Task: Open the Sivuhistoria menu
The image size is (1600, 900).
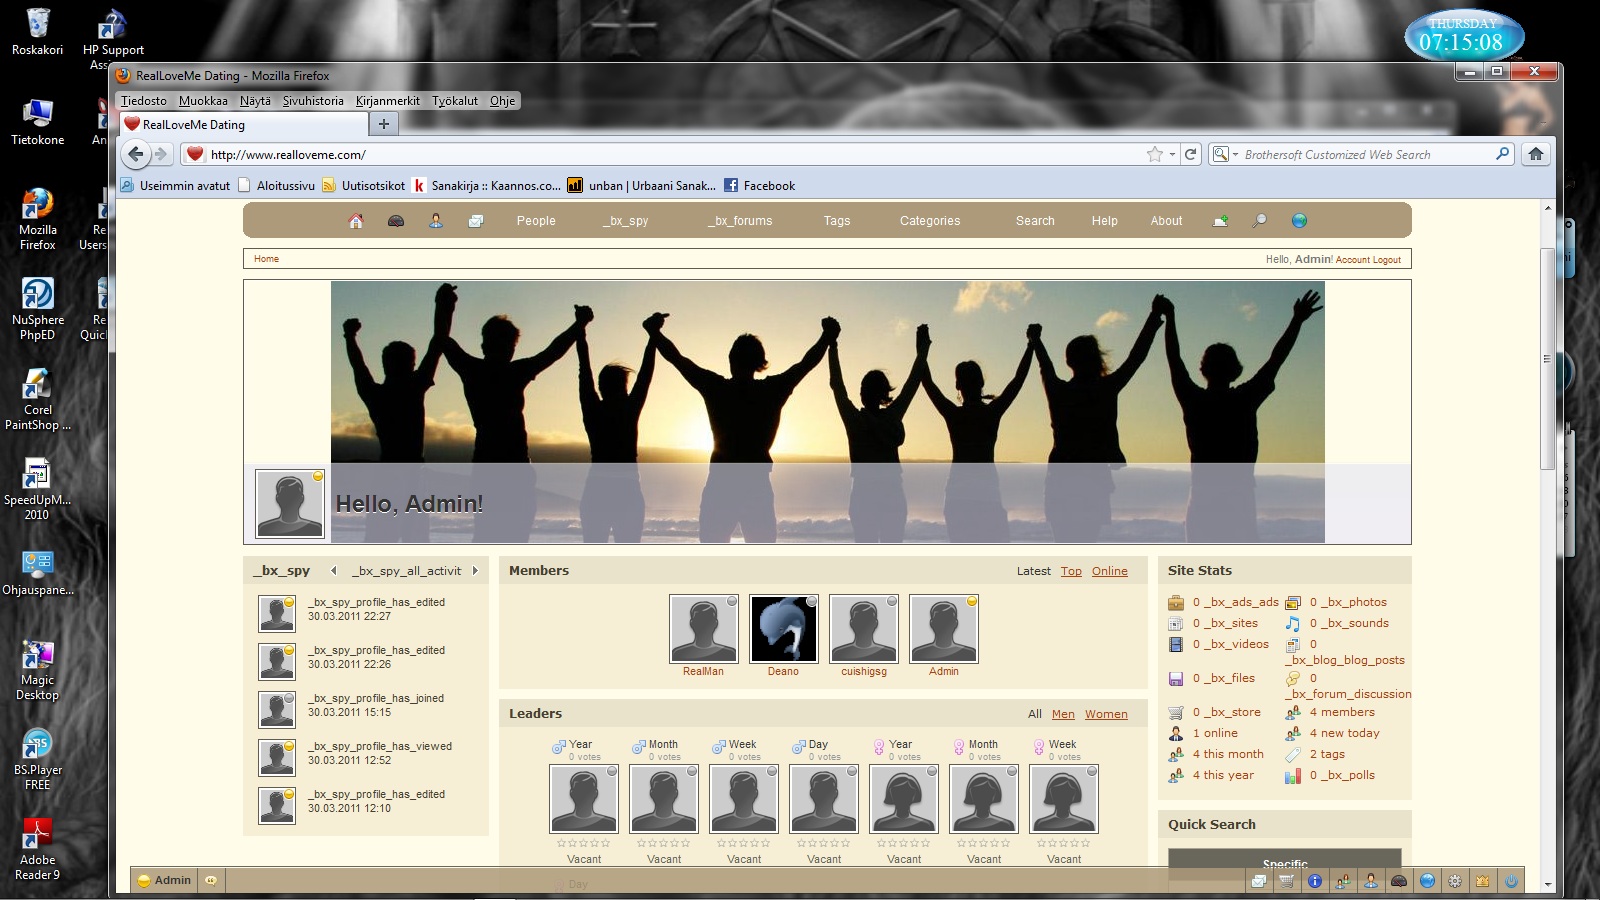Action: [313, 101]
